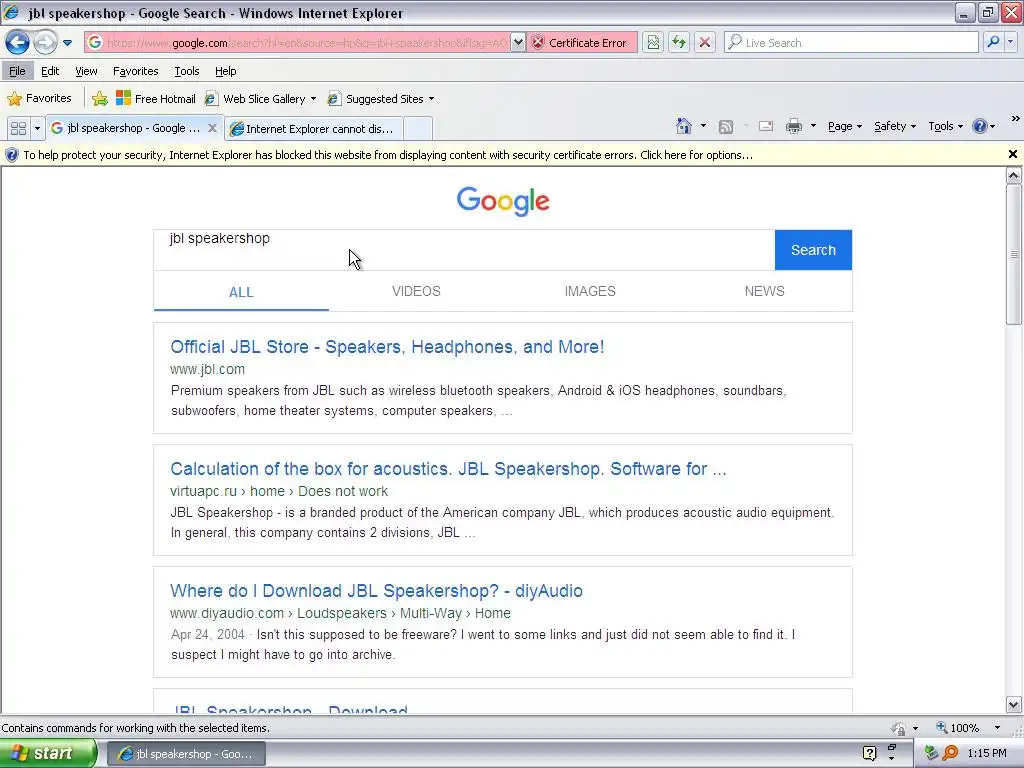Open the zoom level 100% control
1024x768 pixels.
tap(957, 728)
